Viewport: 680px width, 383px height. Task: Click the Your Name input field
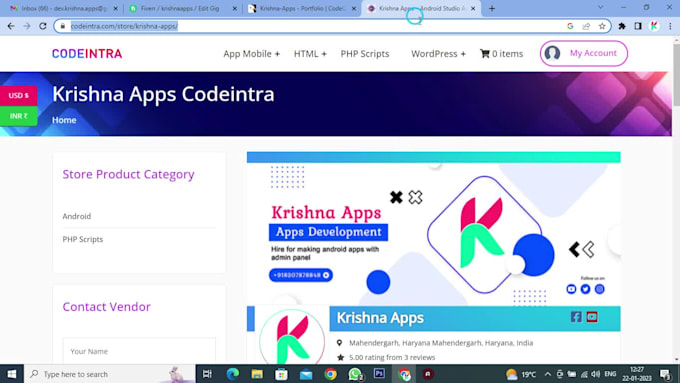click(x=139, y=351)
